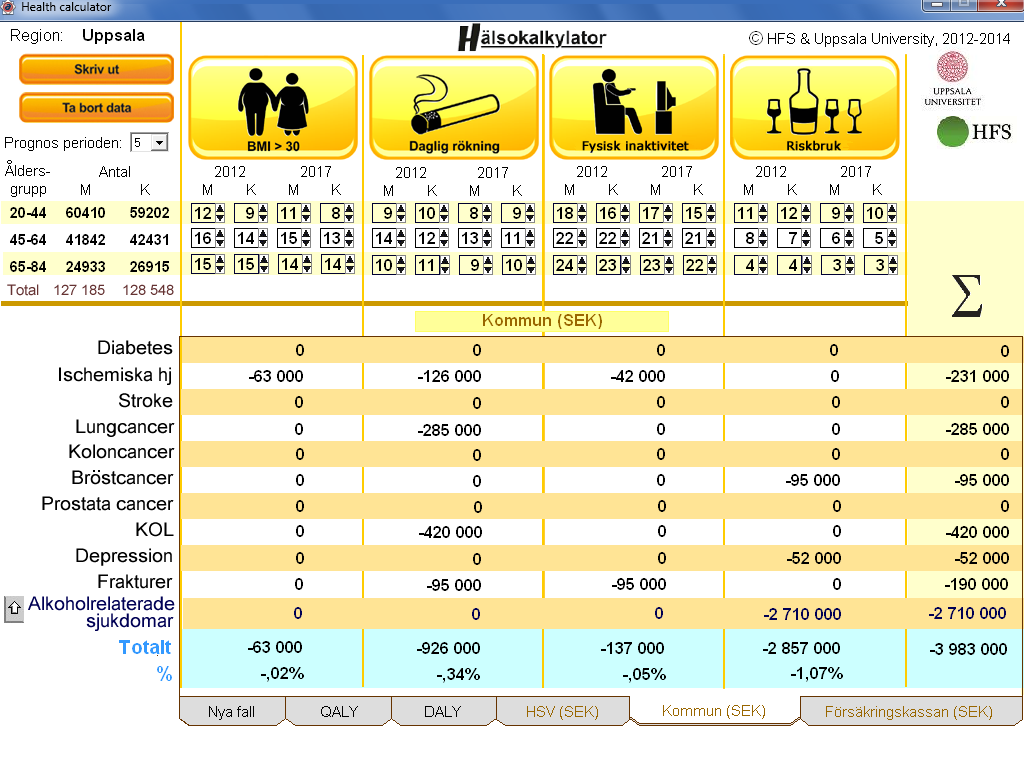Select the Fysisk inaktivitet icon

[634, 108]
